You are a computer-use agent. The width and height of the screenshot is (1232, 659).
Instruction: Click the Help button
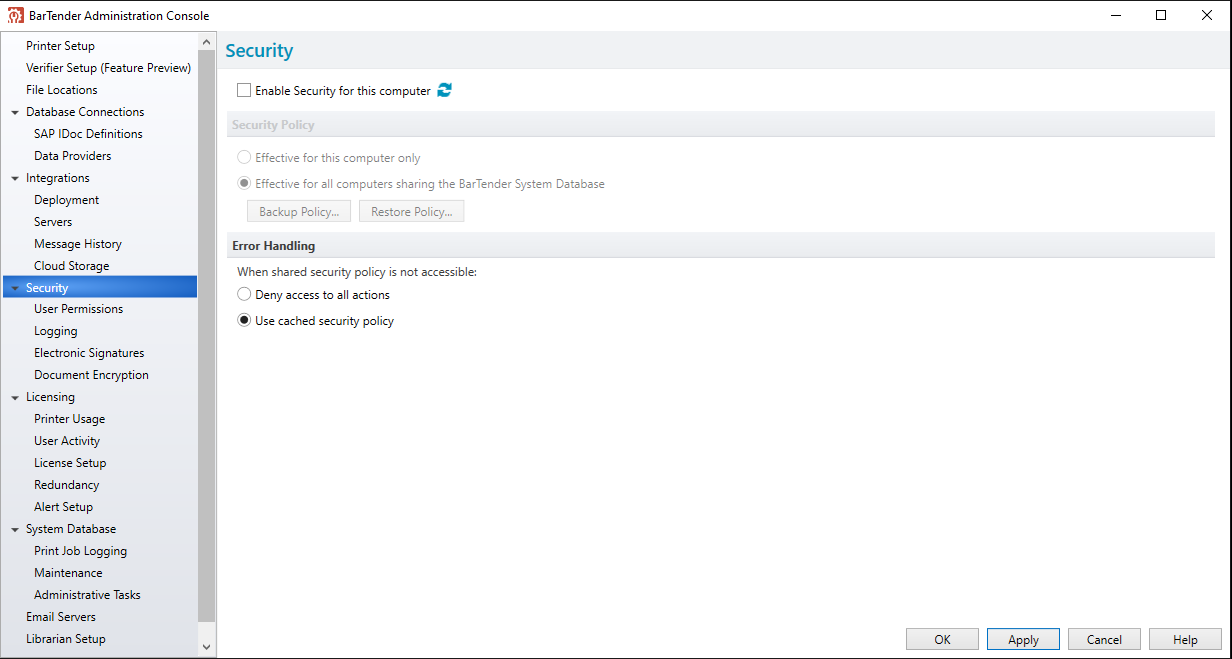tap(1185, 639)
